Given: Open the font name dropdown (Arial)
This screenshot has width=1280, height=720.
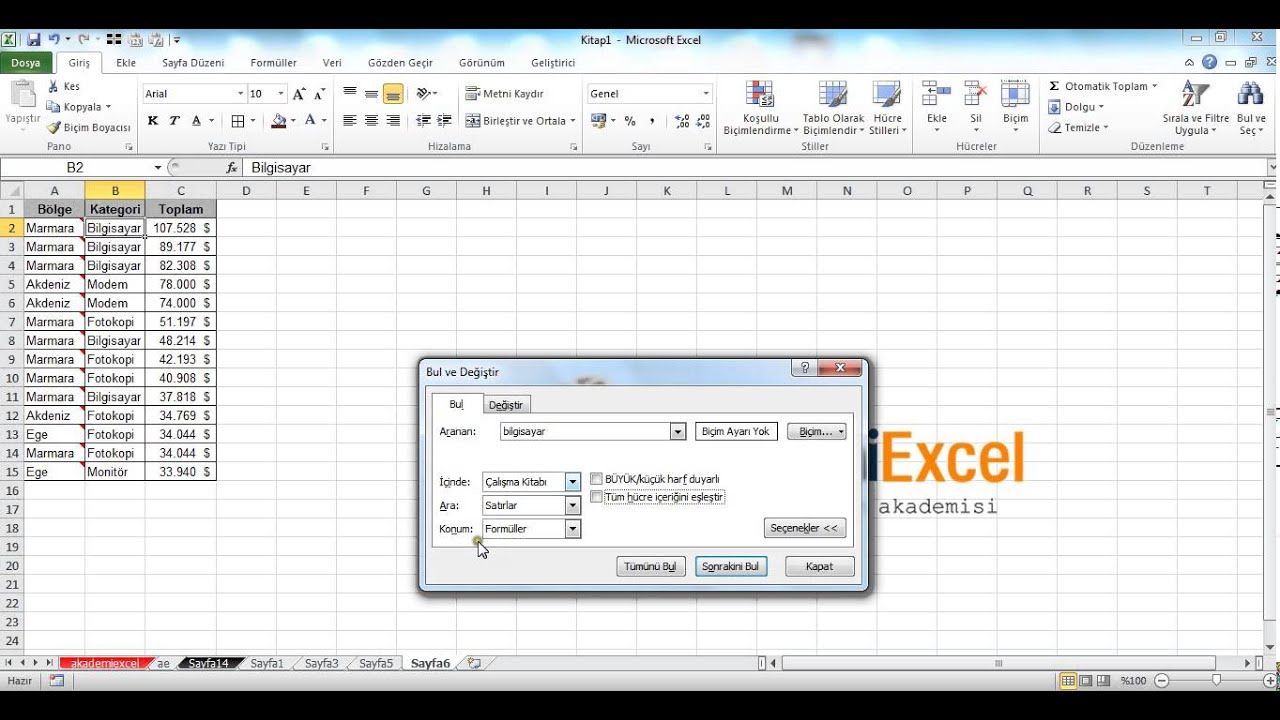Looking at the screenshot, I should tap(241, 94).
